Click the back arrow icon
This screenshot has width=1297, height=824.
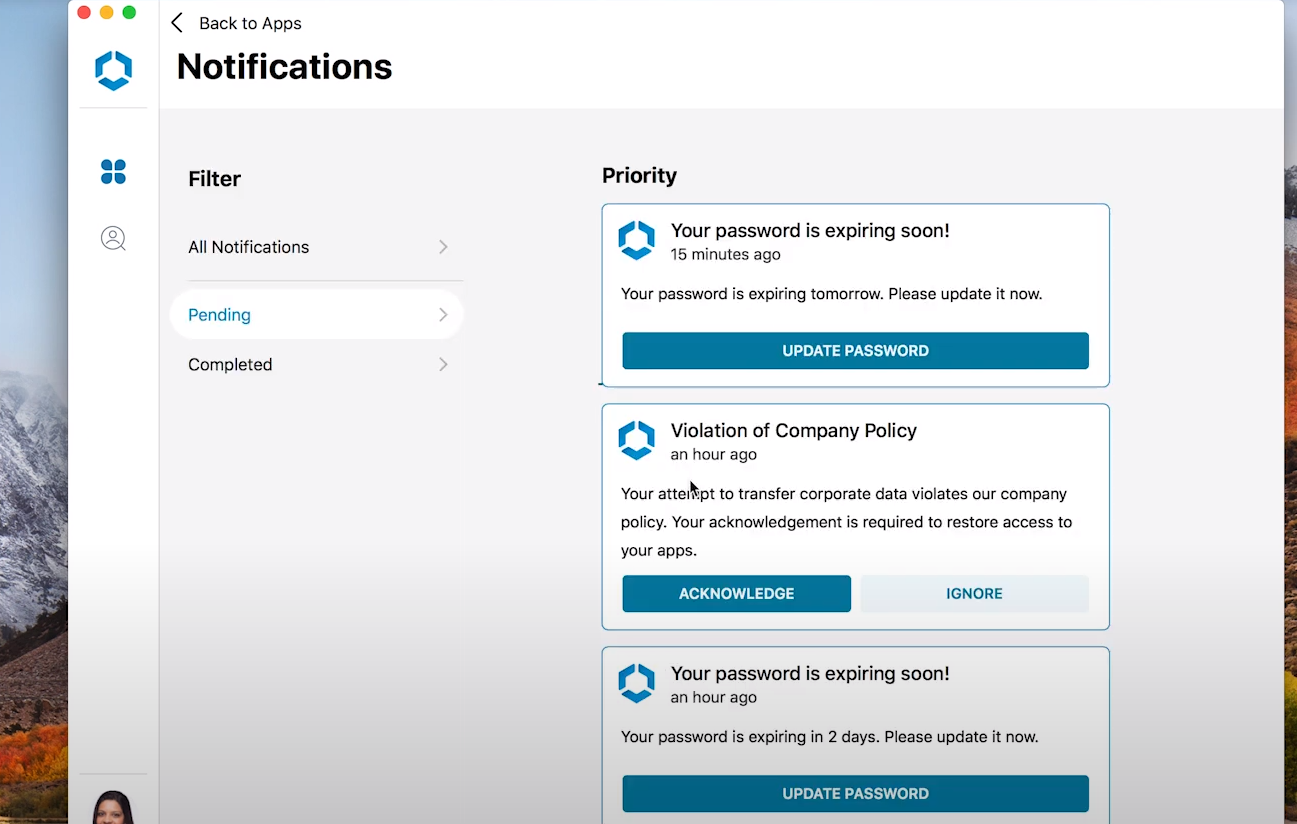coord(177,23)
